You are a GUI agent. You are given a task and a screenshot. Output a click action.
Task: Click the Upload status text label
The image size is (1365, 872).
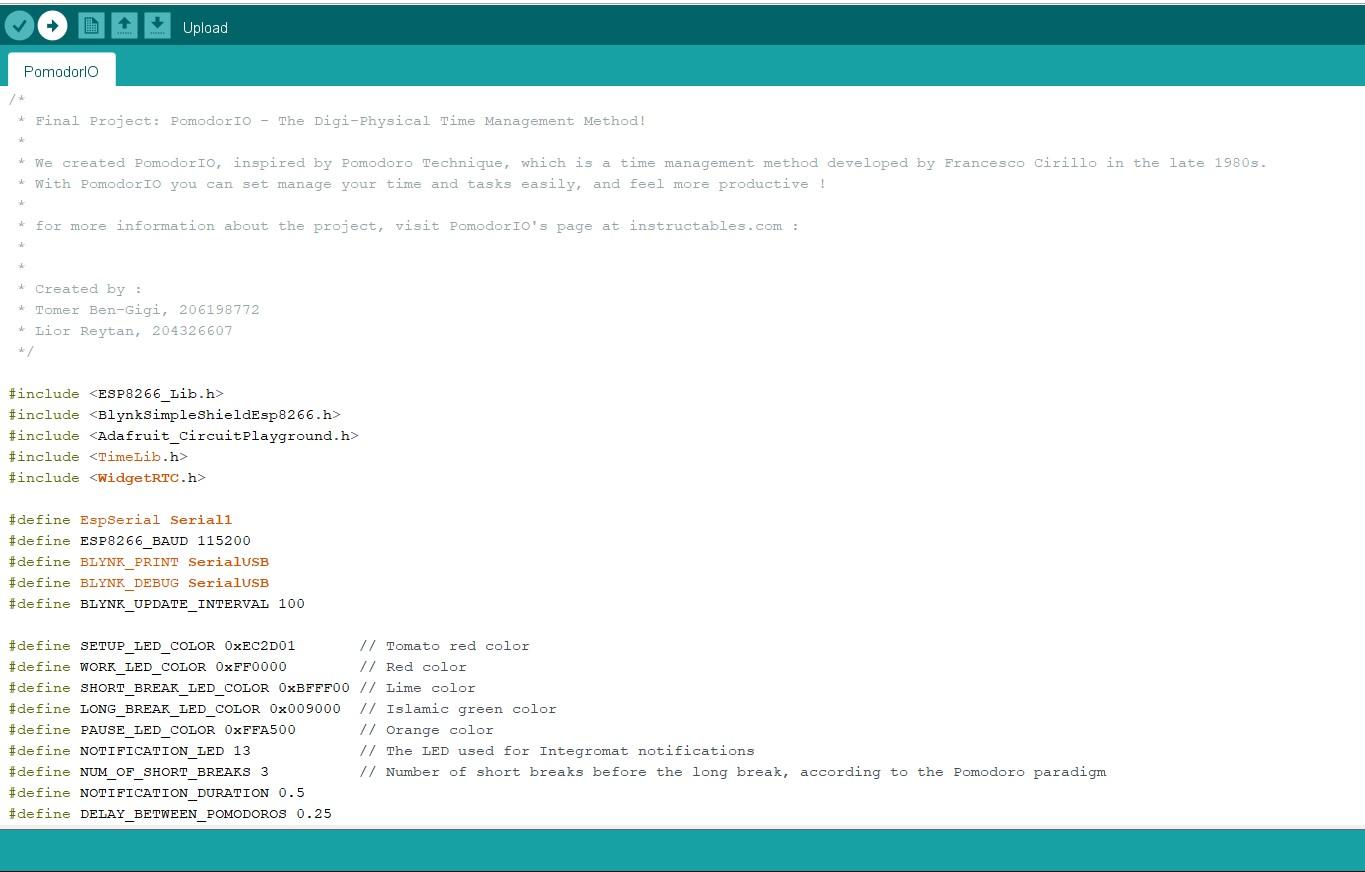pos(205,28)
